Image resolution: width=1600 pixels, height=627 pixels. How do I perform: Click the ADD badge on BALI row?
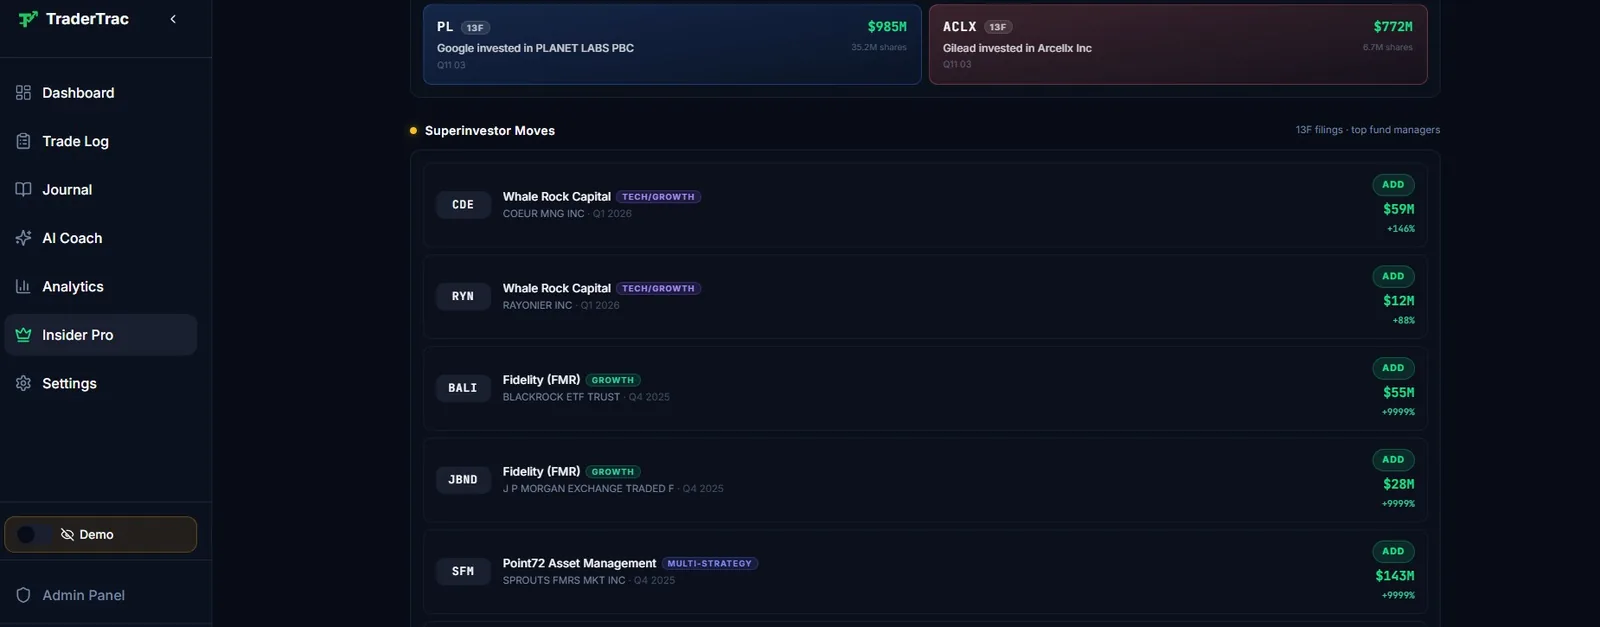click(1393, 368)
